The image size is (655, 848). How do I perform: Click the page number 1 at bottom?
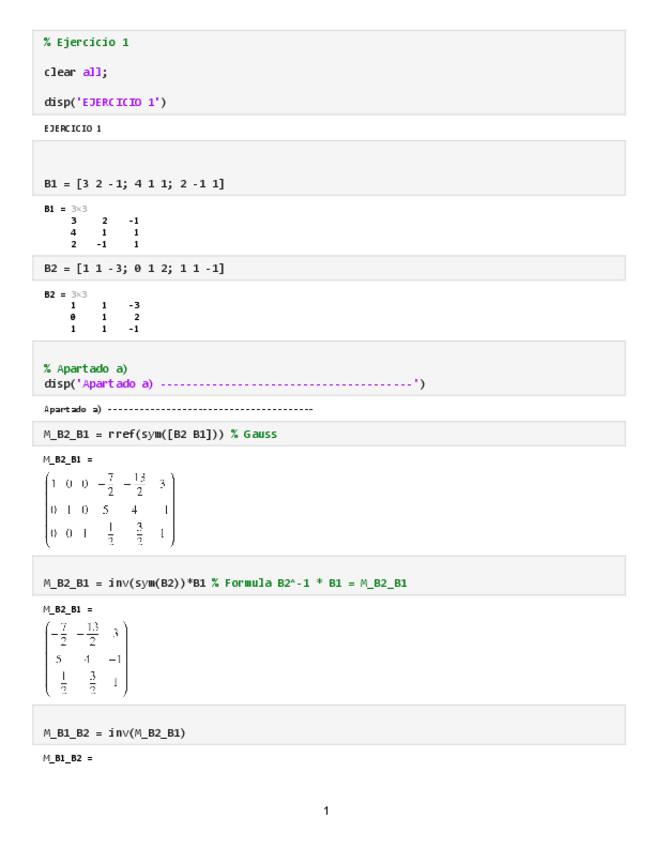[326, 810]
